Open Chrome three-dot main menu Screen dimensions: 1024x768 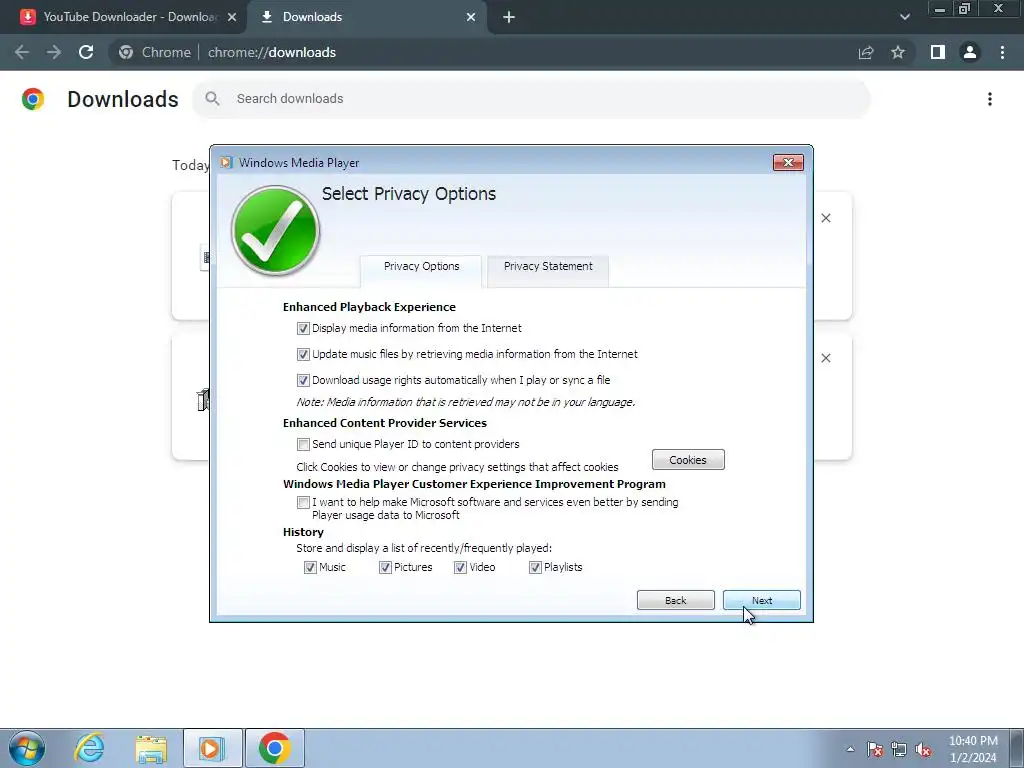pos(1002,52)
